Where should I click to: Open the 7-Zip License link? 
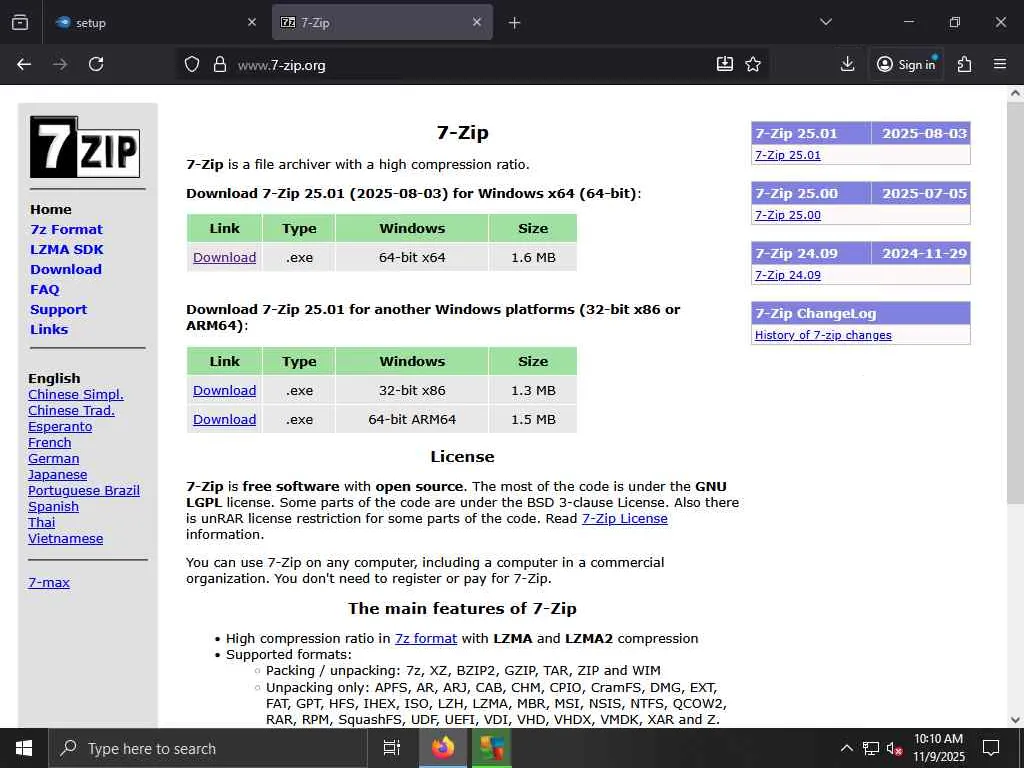(x=624, y=519)
